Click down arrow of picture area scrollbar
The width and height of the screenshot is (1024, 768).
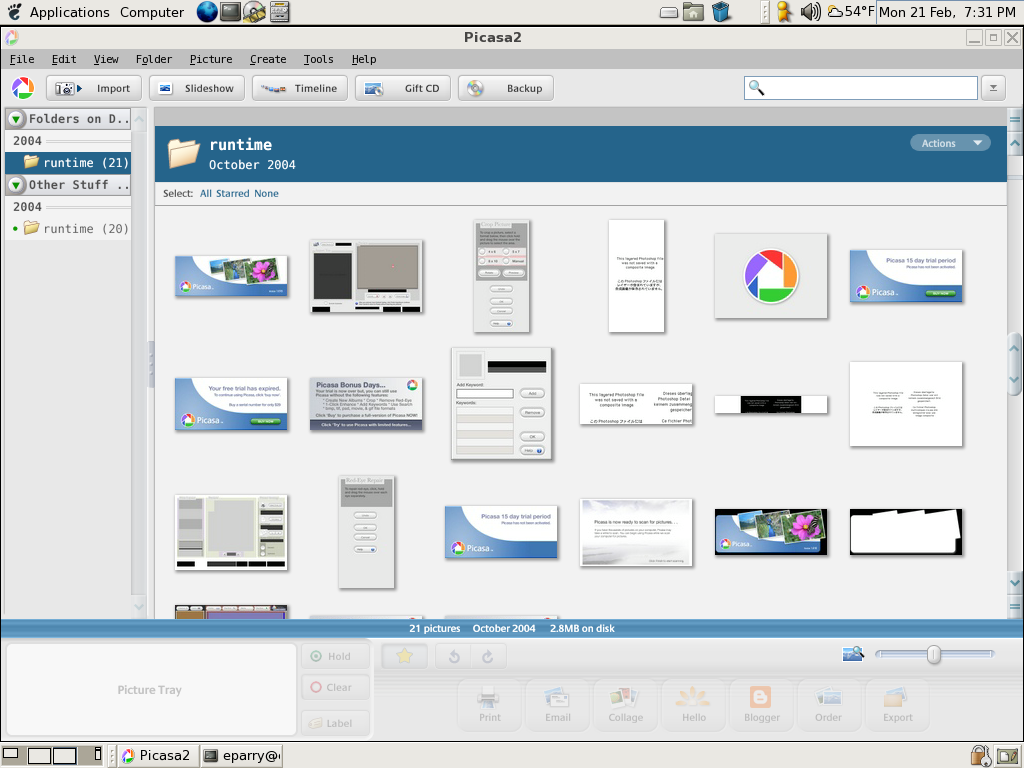point(1014,583)
